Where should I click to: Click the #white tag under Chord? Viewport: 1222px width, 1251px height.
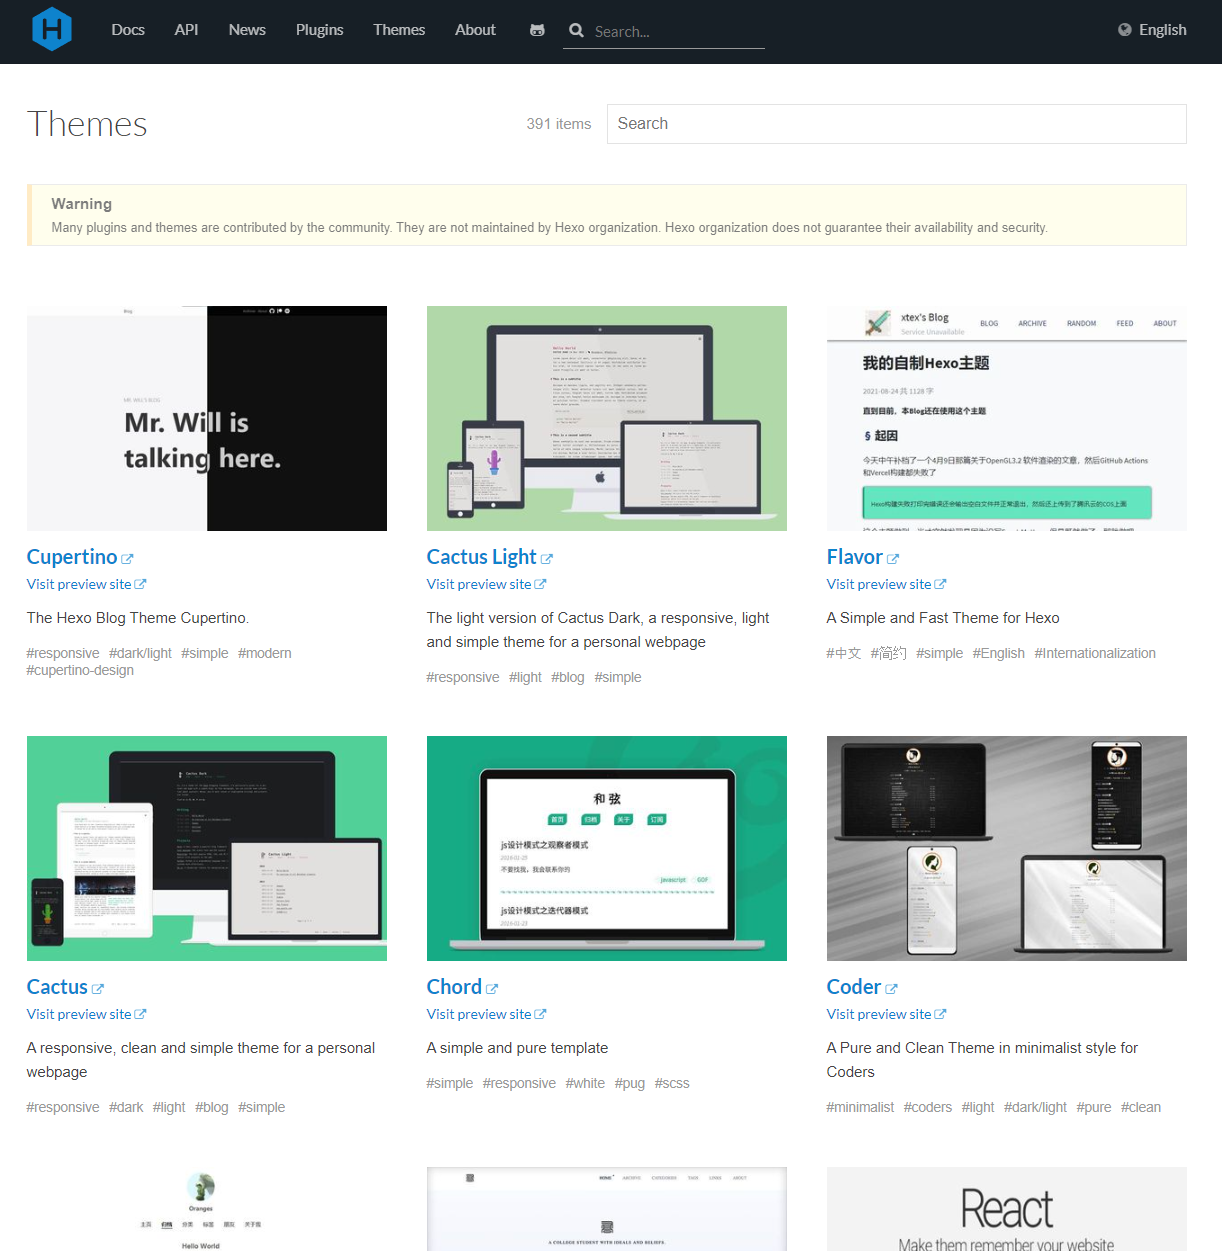pyautogui.click(x=585, y=1083)
